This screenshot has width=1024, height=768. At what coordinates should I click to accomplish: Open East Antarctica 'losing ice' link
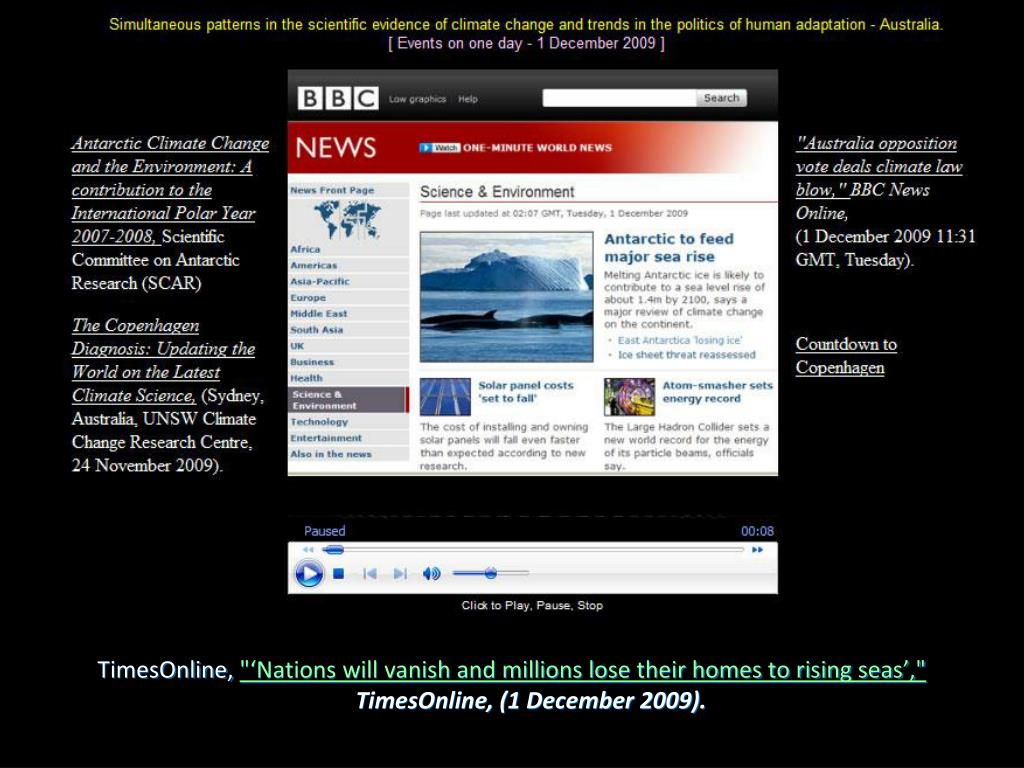pos(679,340)
